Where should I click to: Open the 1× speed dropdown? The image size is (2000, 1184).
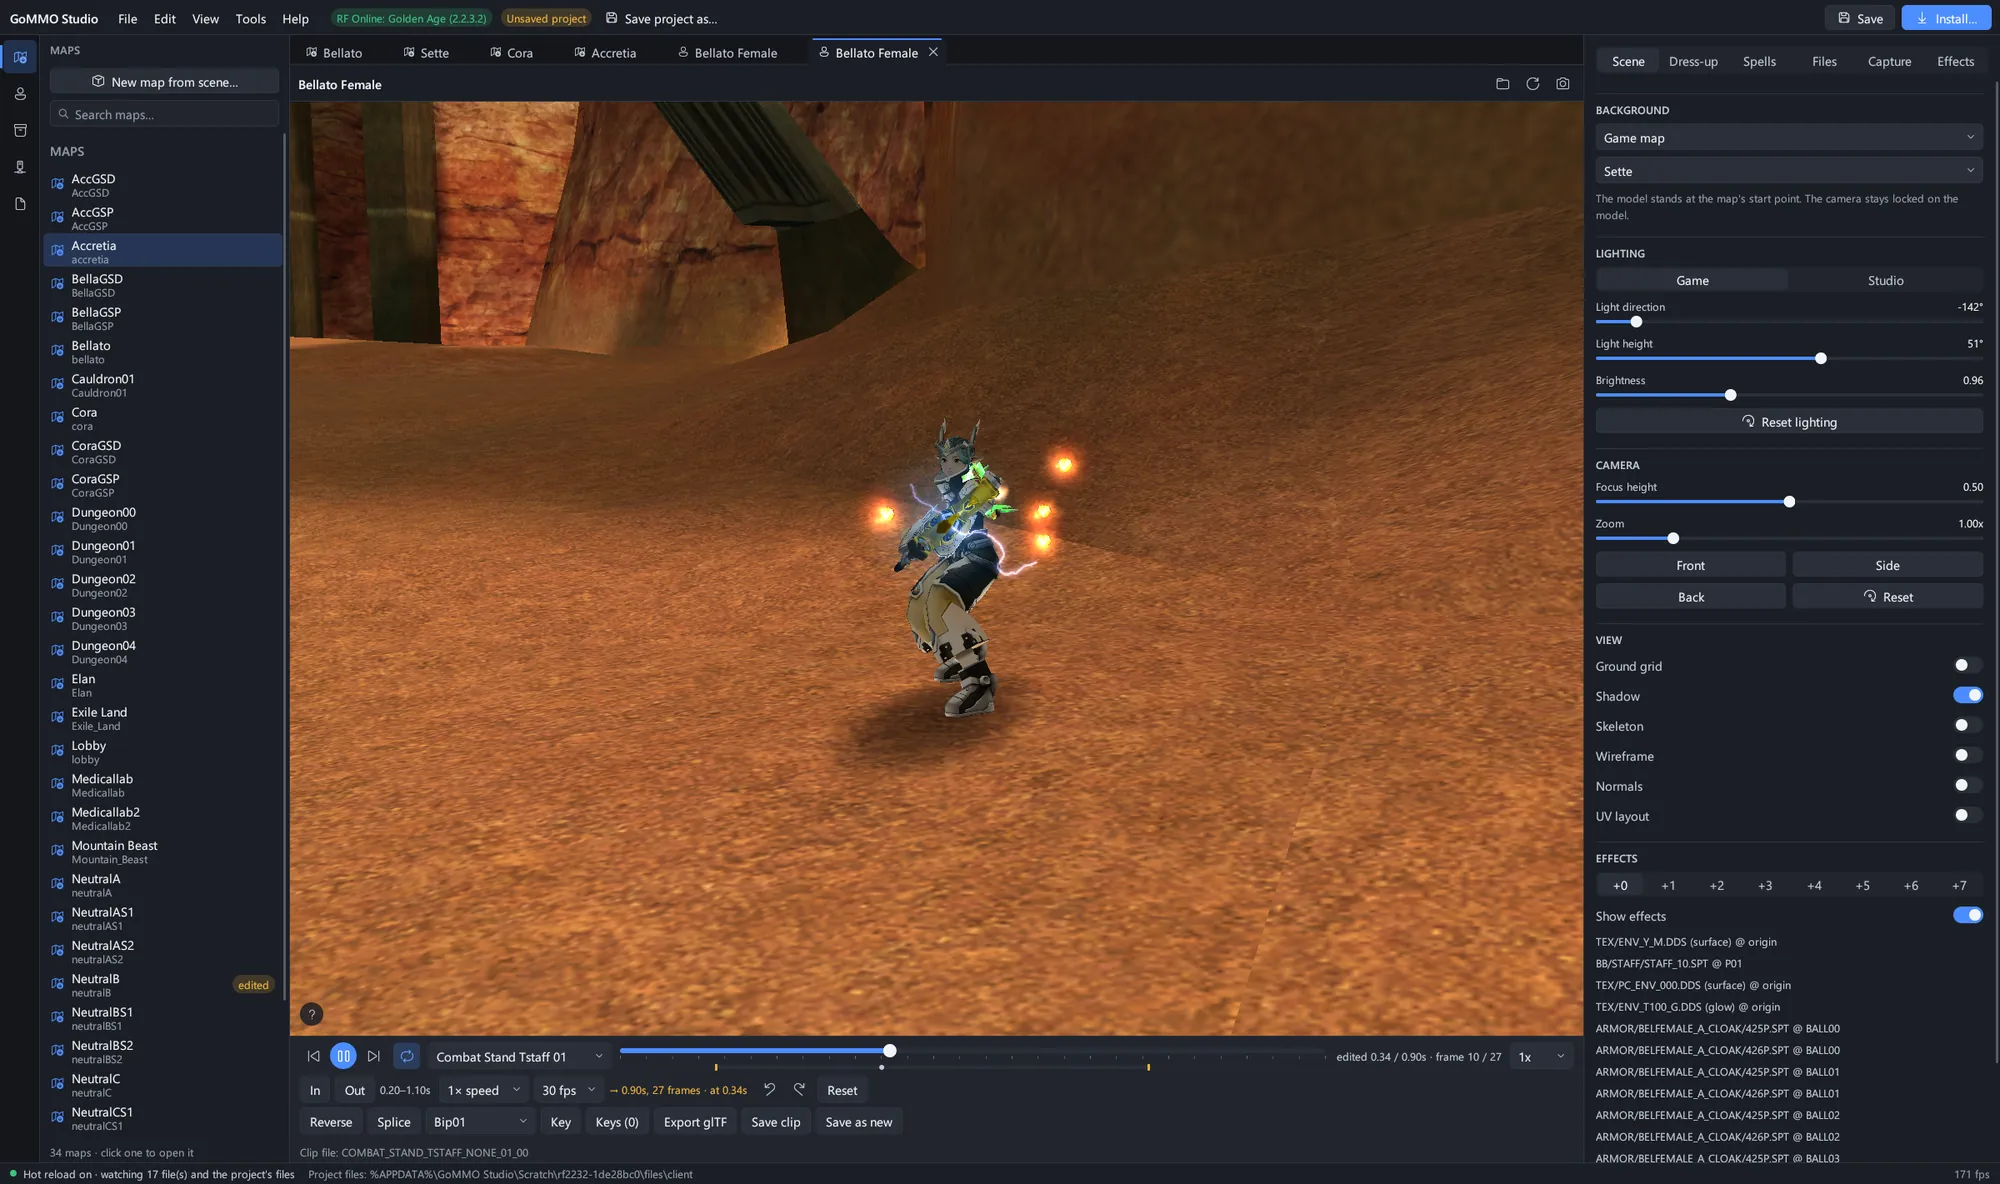point(483,1090)
